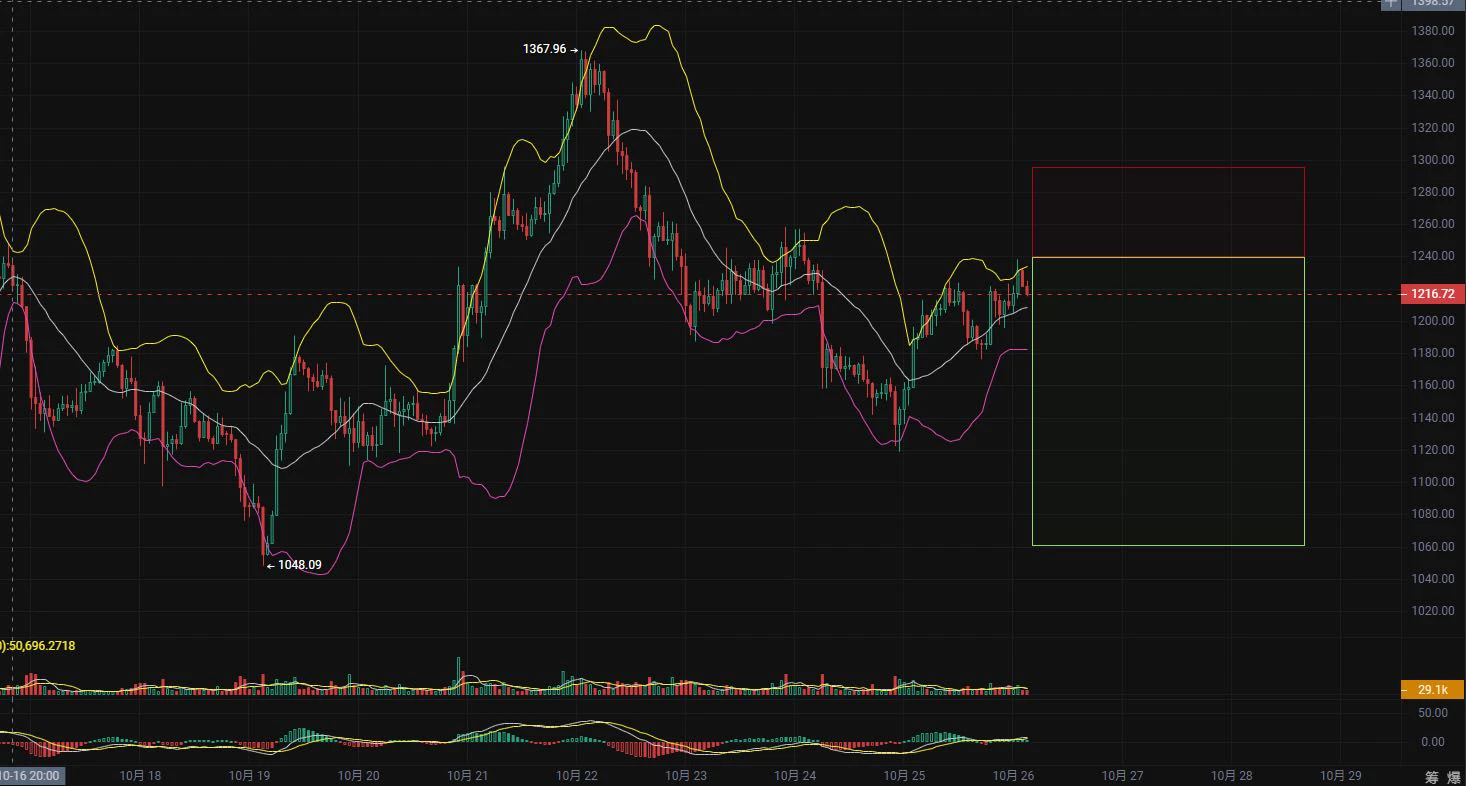Open the 筹 chip distribution button

click(x=1431, y=777)
